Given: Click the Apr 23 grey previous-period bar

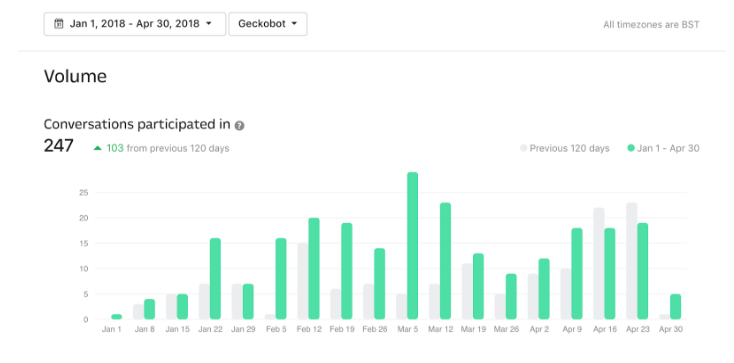Looking at the screenshot, I should click(x=631, y=261).
